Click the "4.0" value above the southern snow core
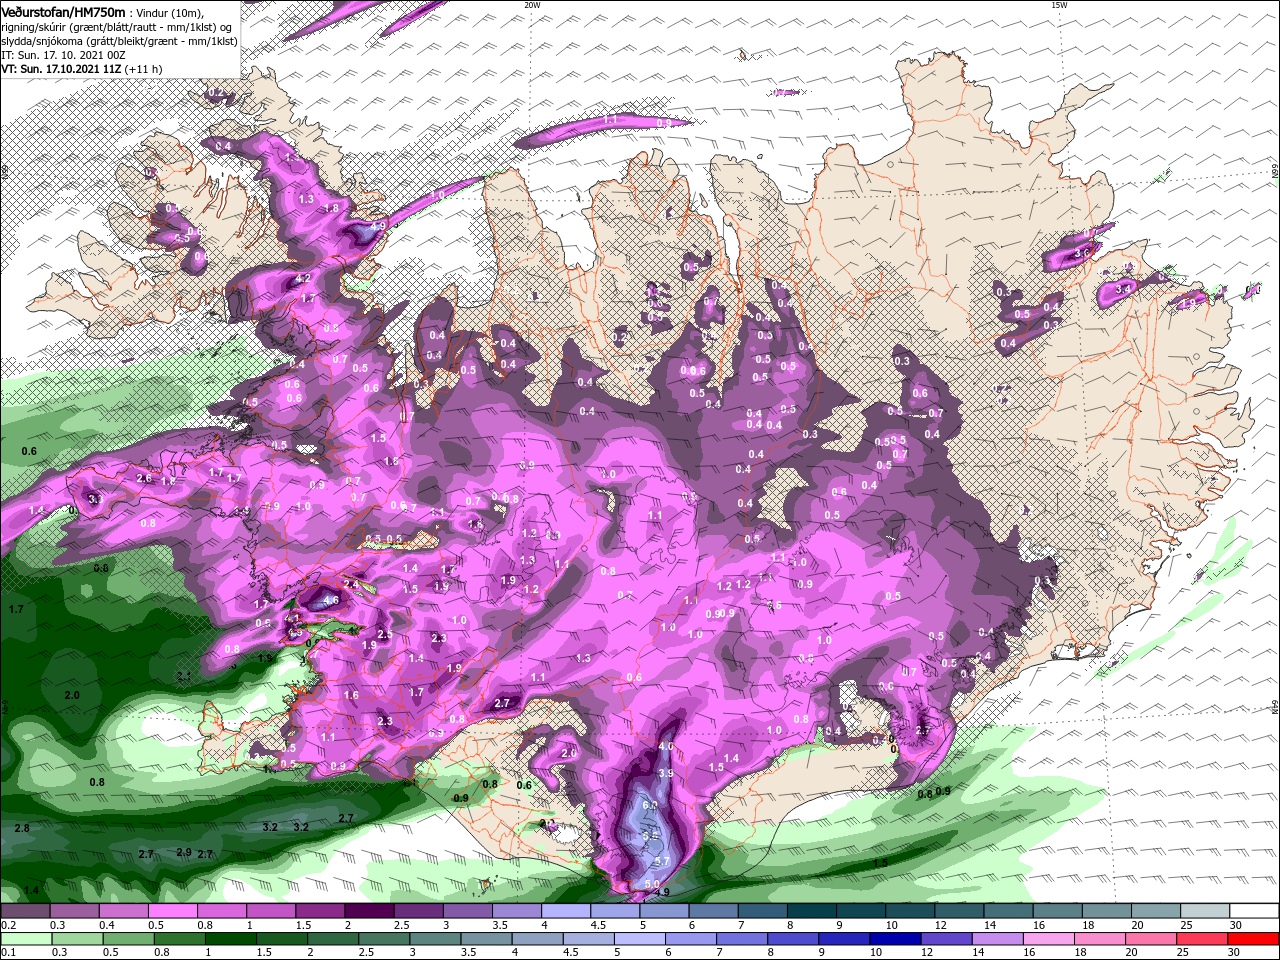The height and width of the screenshot is (960, 1280). 666,747
